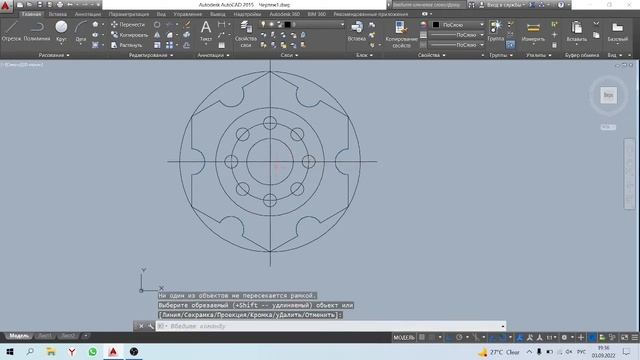Expand the Блок panel
This screenshot has width=640, height=360.
tap(364, 55)
